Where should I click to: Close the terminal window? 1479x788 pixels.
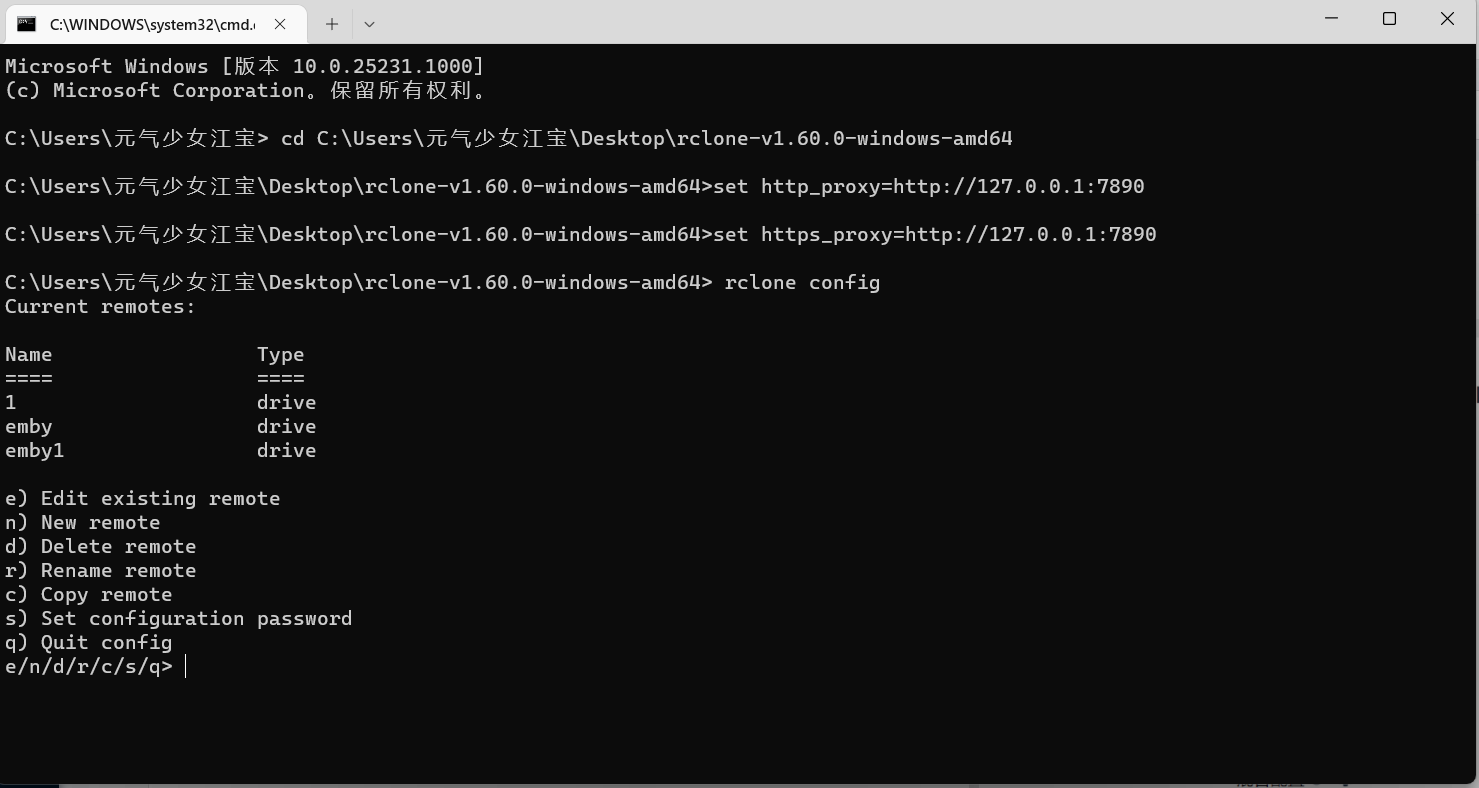click(1446, 19)
